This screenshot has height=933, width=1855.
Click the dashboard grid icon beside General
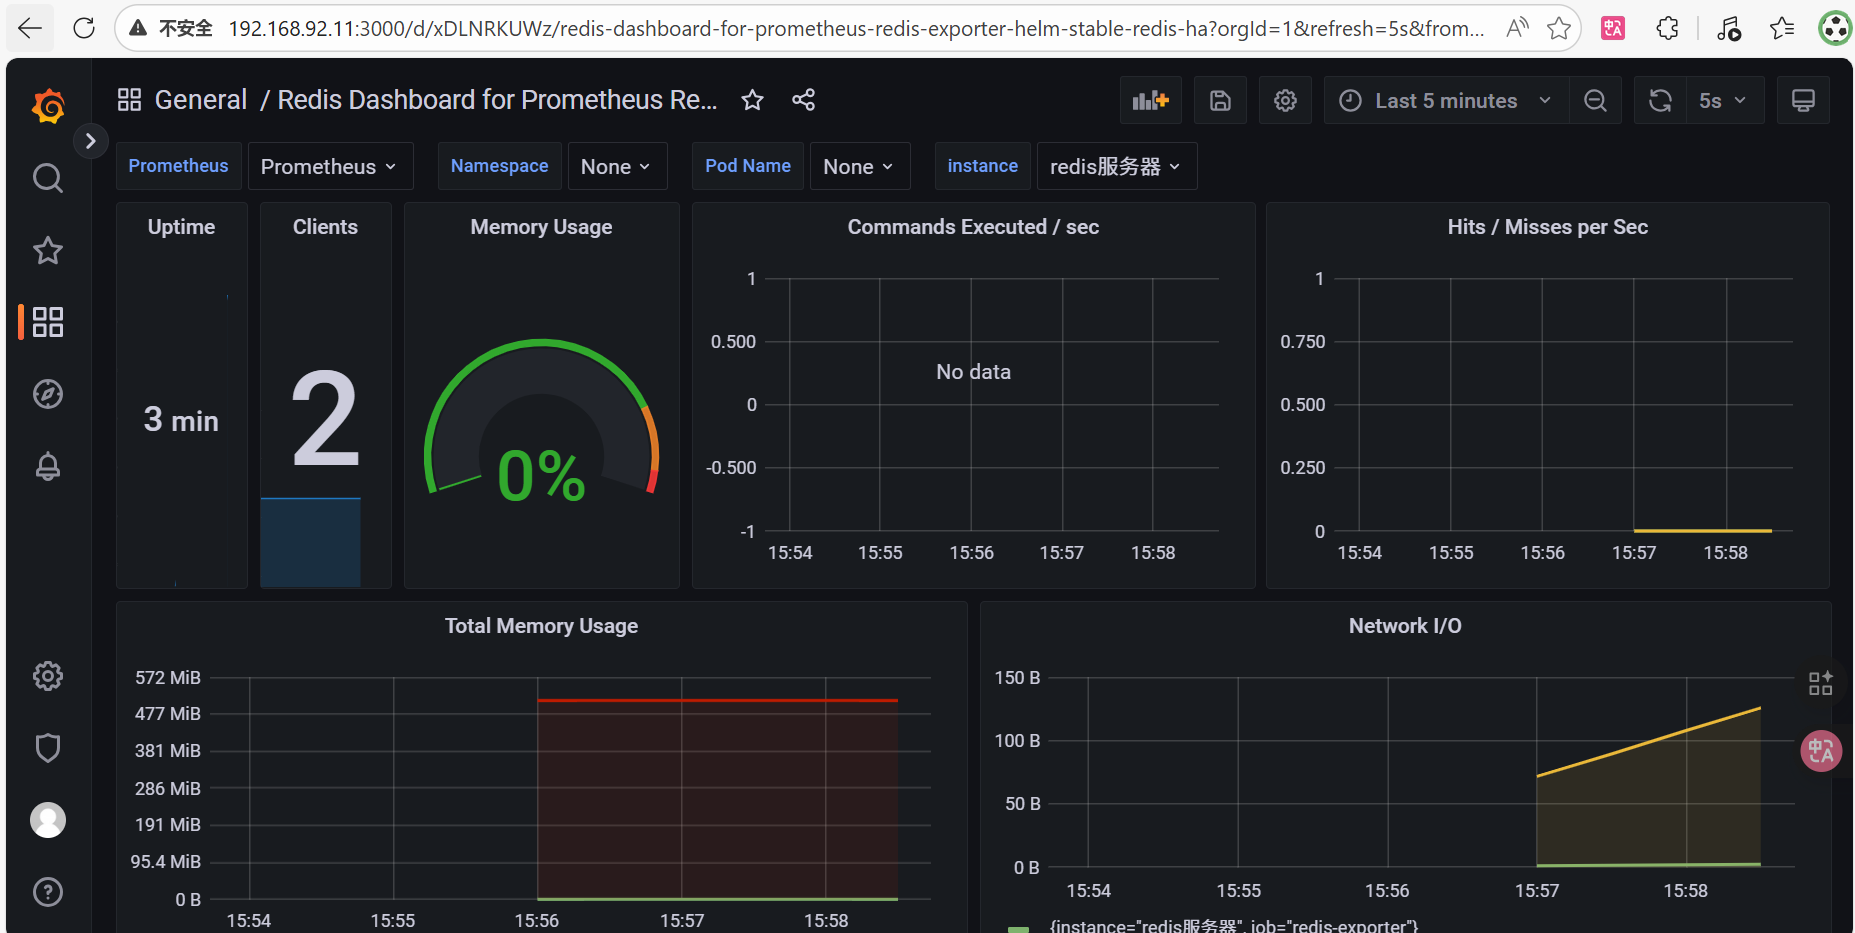(129, 100)
